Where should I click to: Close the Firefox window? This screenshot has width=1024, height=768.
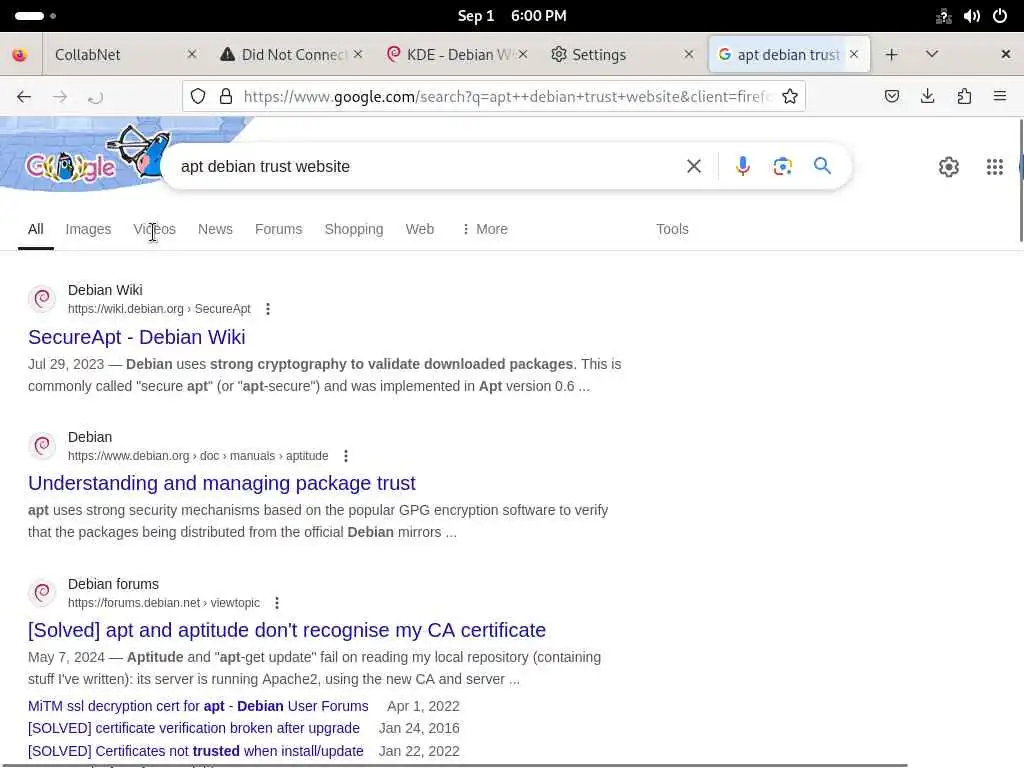pos(1006,54)
